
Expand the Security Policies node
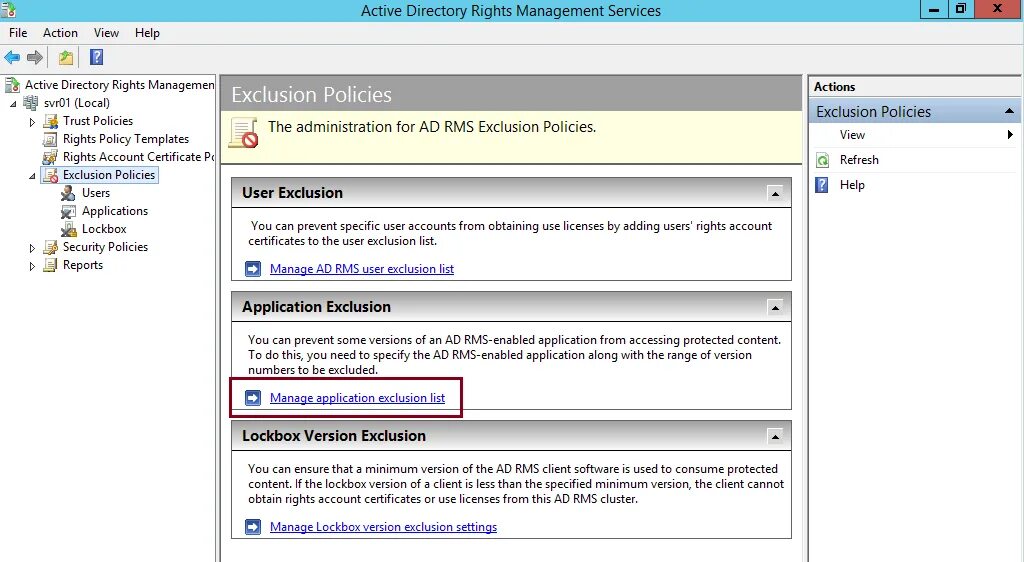32,248
